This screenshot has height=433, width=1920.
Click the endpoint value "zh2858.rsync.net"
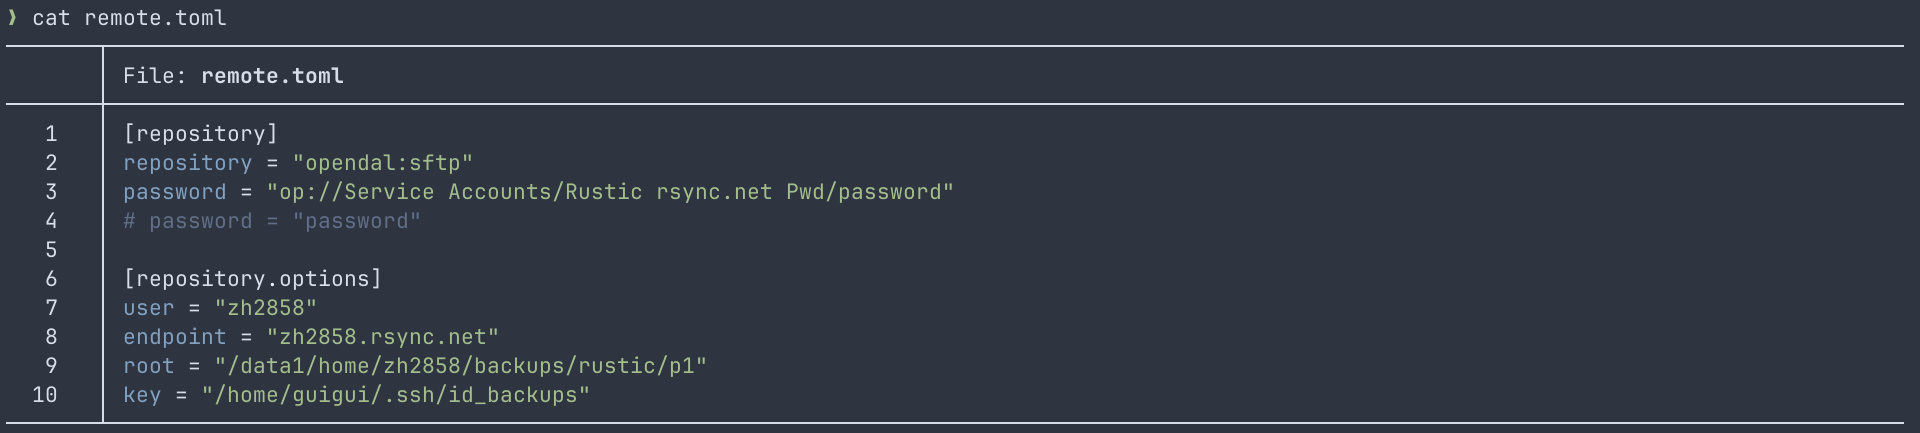[382, 337]
